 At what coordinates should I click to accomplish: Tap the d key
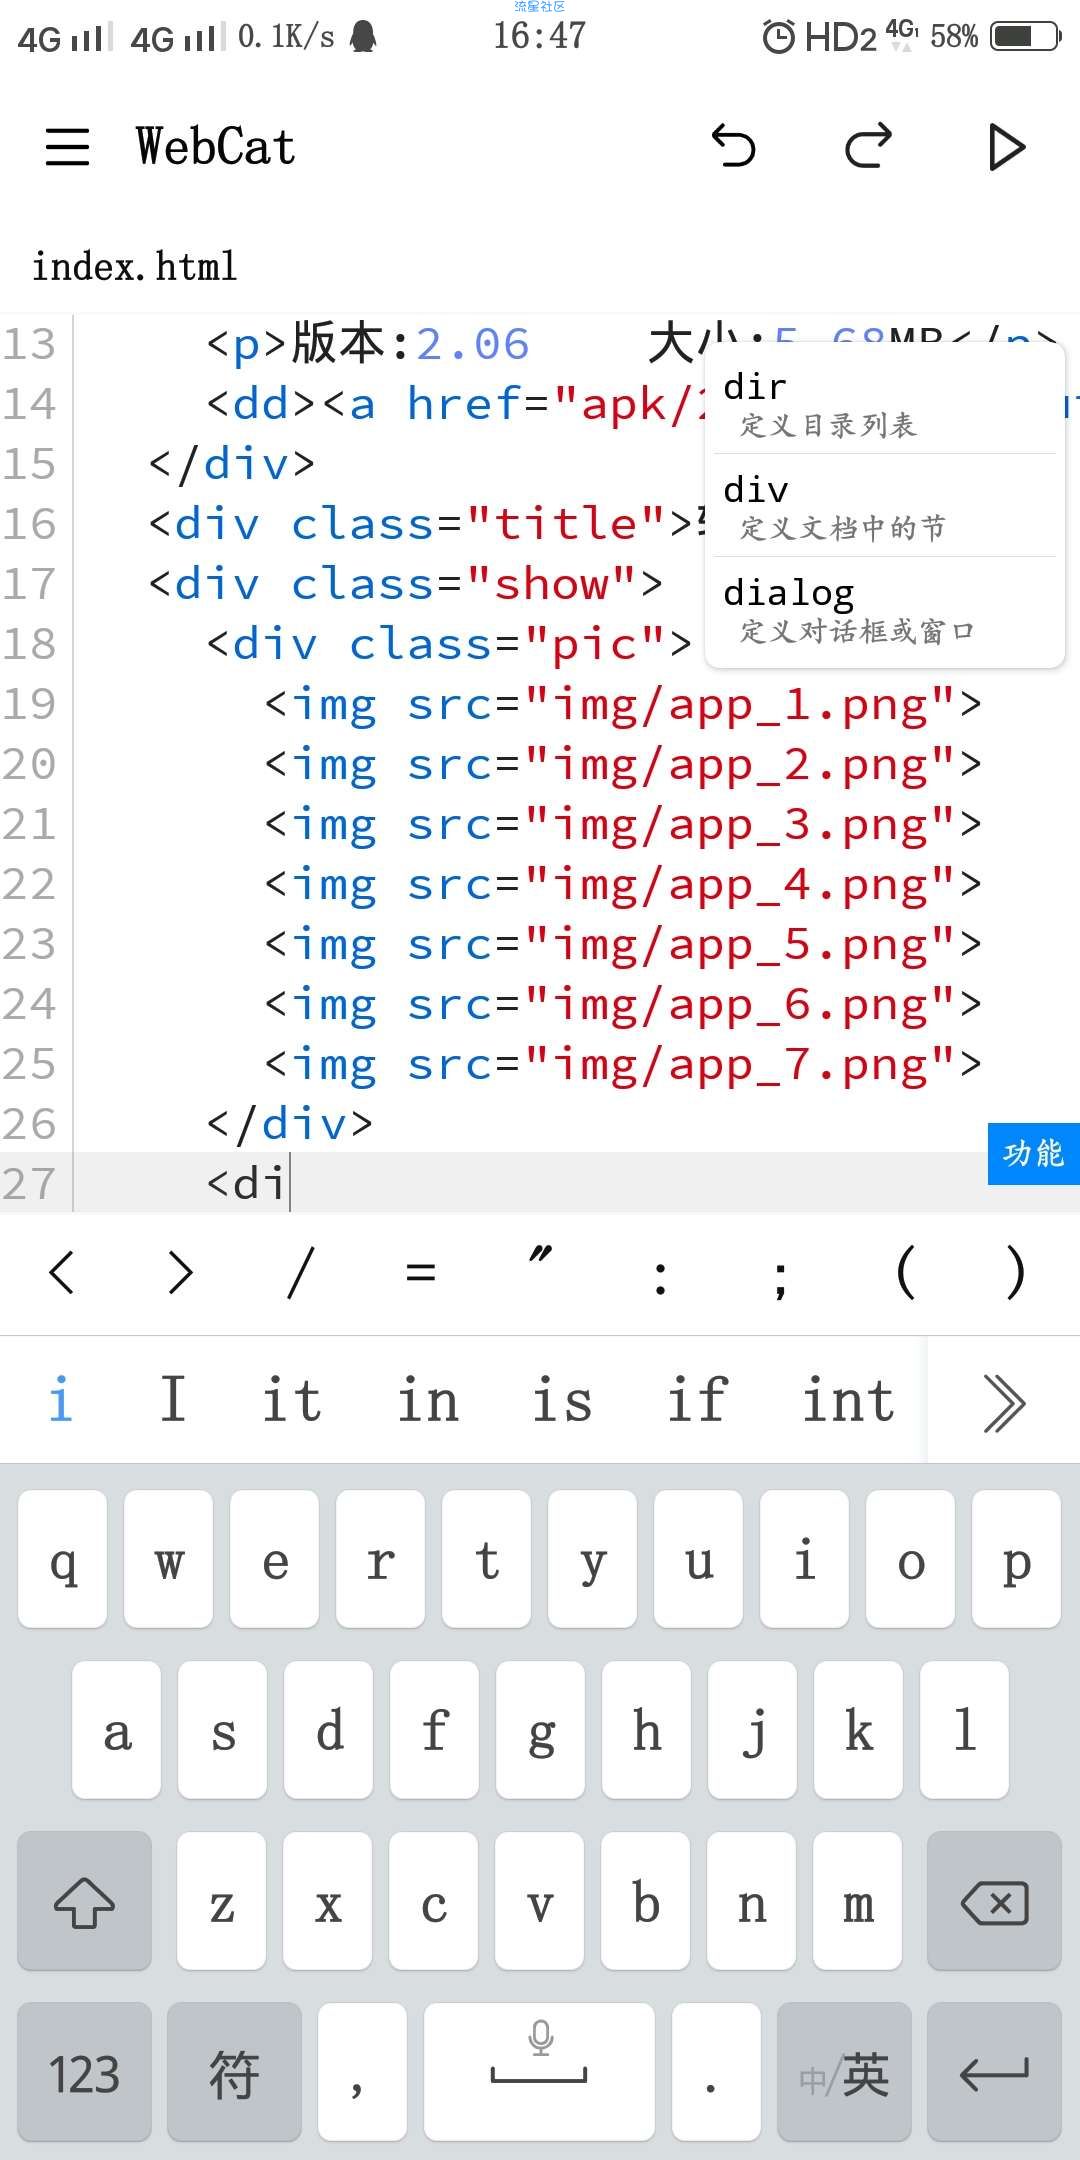[329, 1730]
